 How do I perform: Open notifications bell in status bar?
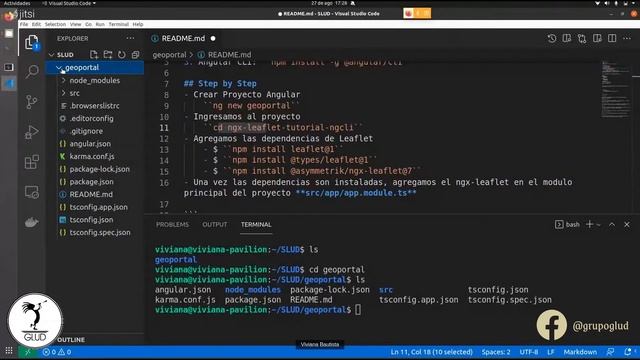click(628, 351)
